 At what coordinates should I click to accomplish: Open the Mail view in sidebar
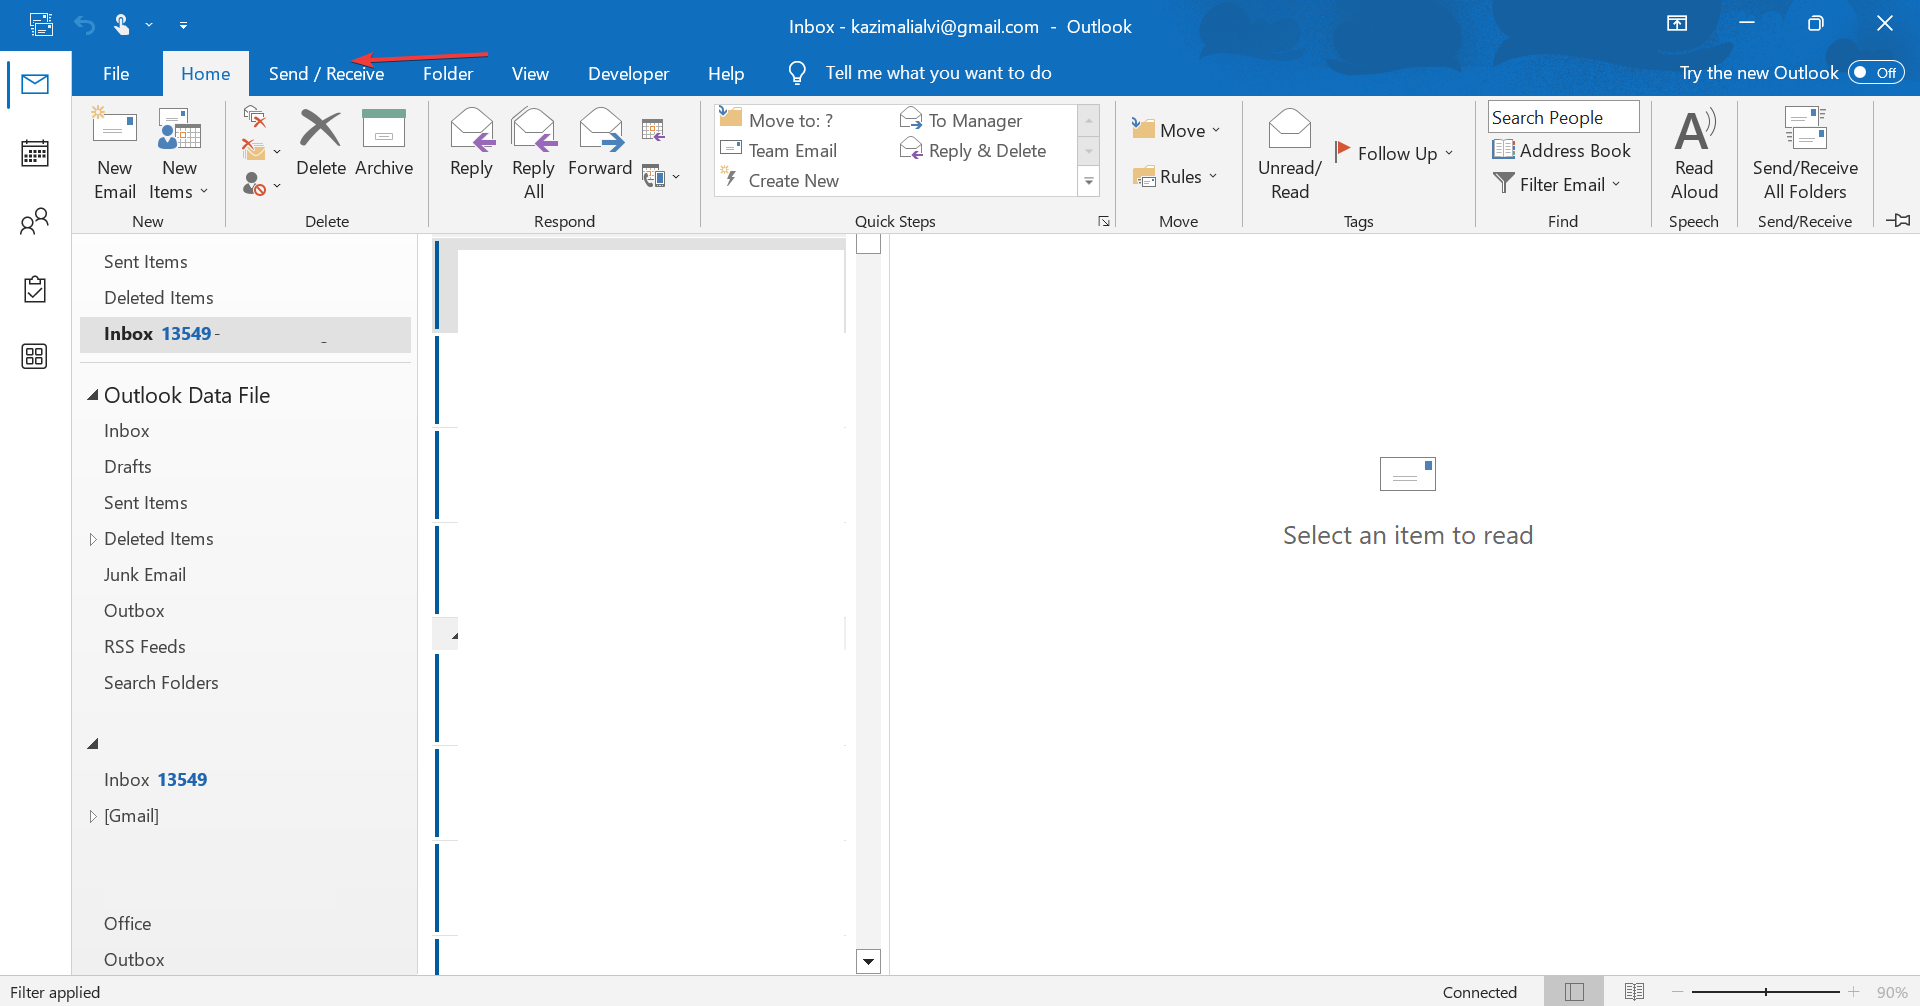(x=35, y=85)
